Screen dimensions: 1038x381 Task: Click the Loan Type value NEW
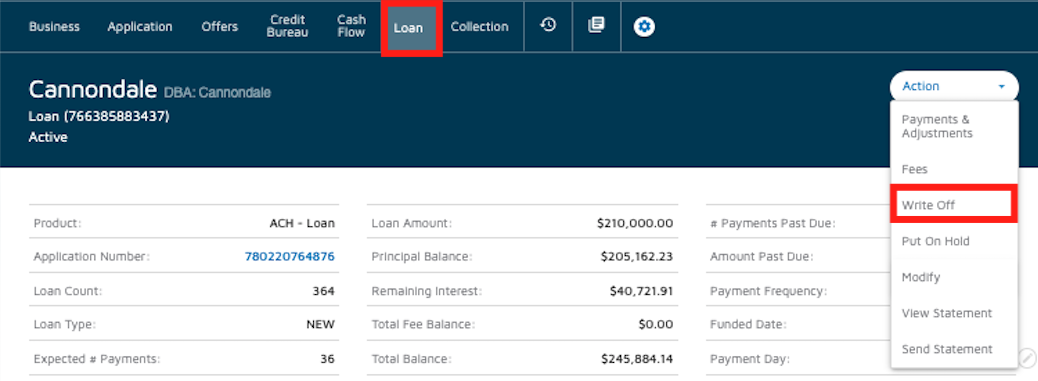pos(320,325)
